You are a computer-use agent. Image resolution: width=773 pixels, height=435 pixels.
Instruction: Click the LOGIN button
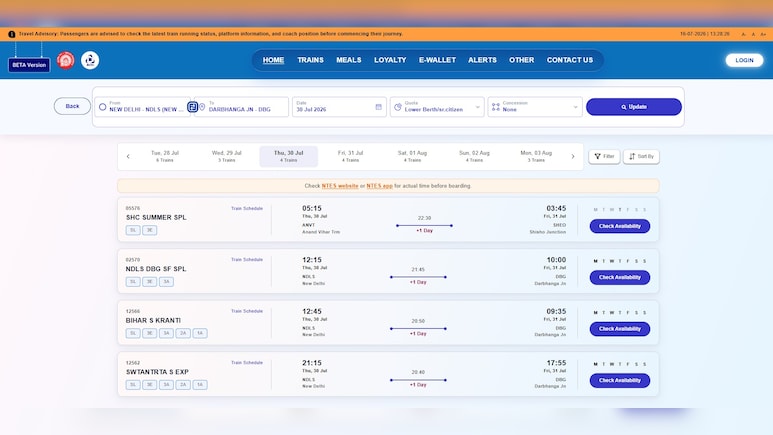click(x=744, y=60)
